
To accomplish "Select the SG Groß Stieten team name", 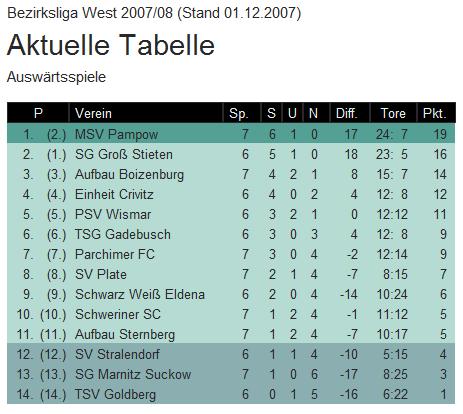I will coord(124,154).
